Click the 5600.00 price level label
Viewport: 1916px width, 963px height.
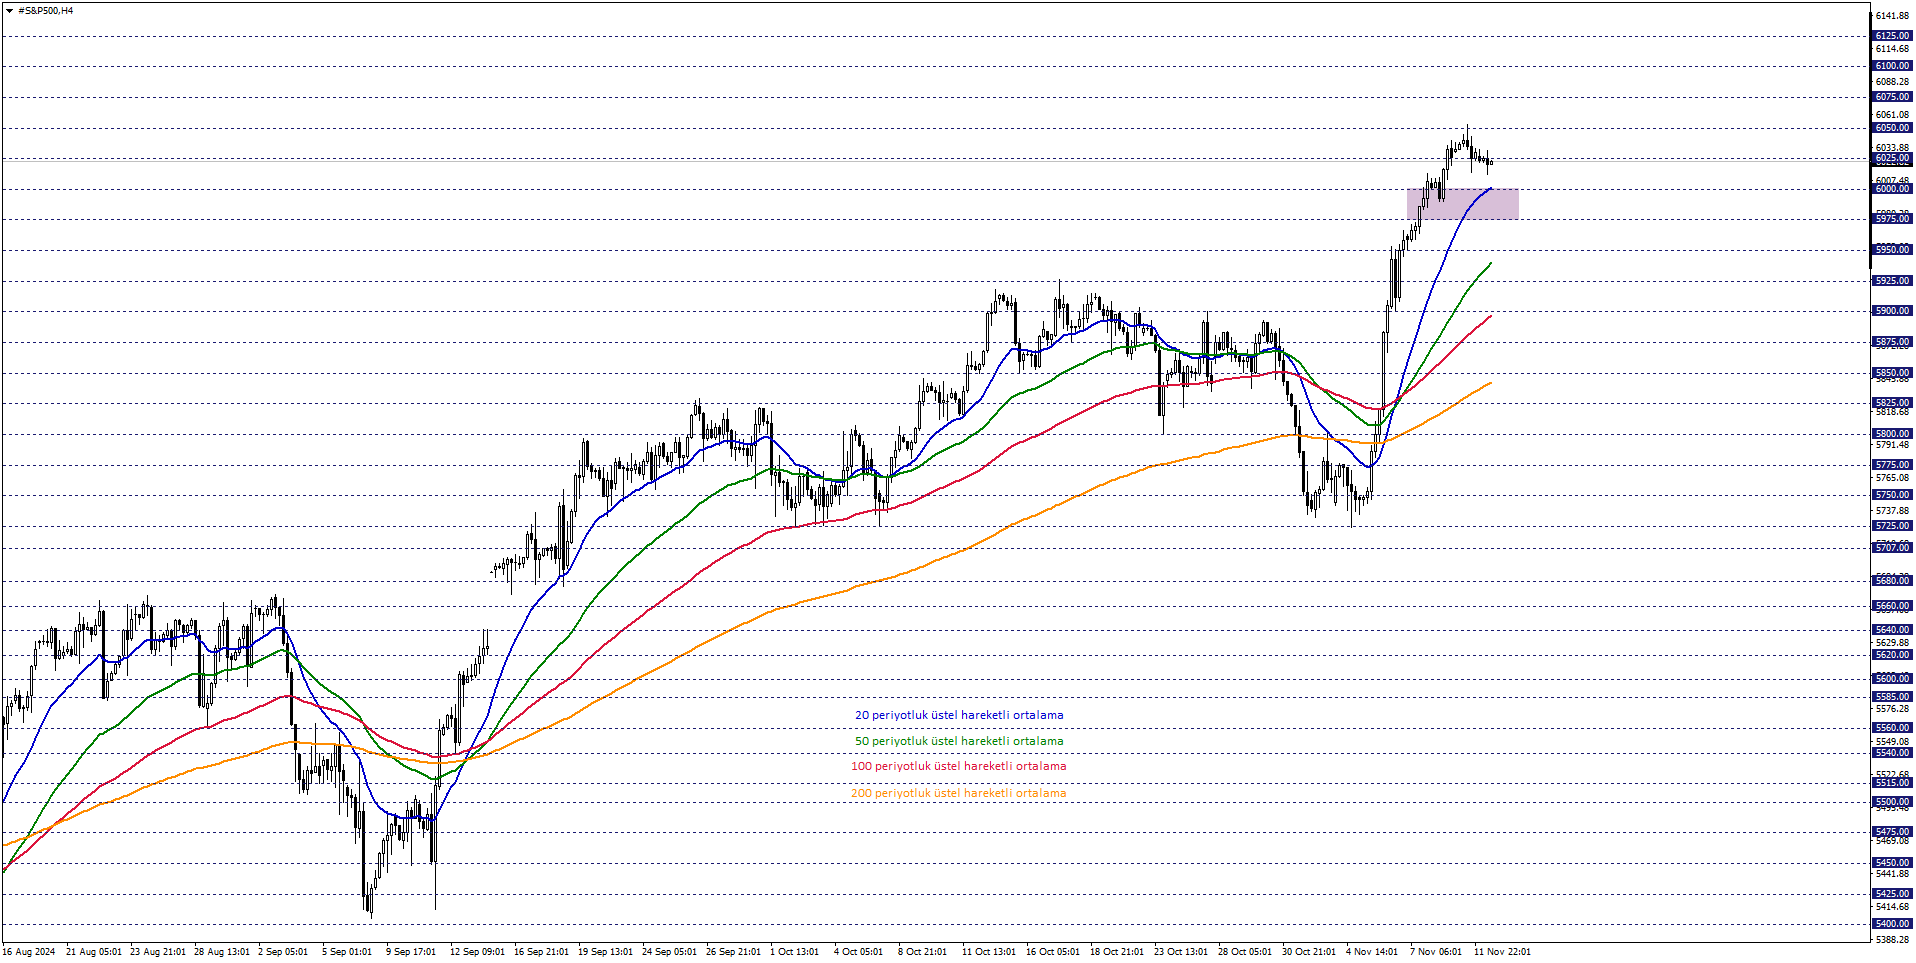tap(1892, 679)
